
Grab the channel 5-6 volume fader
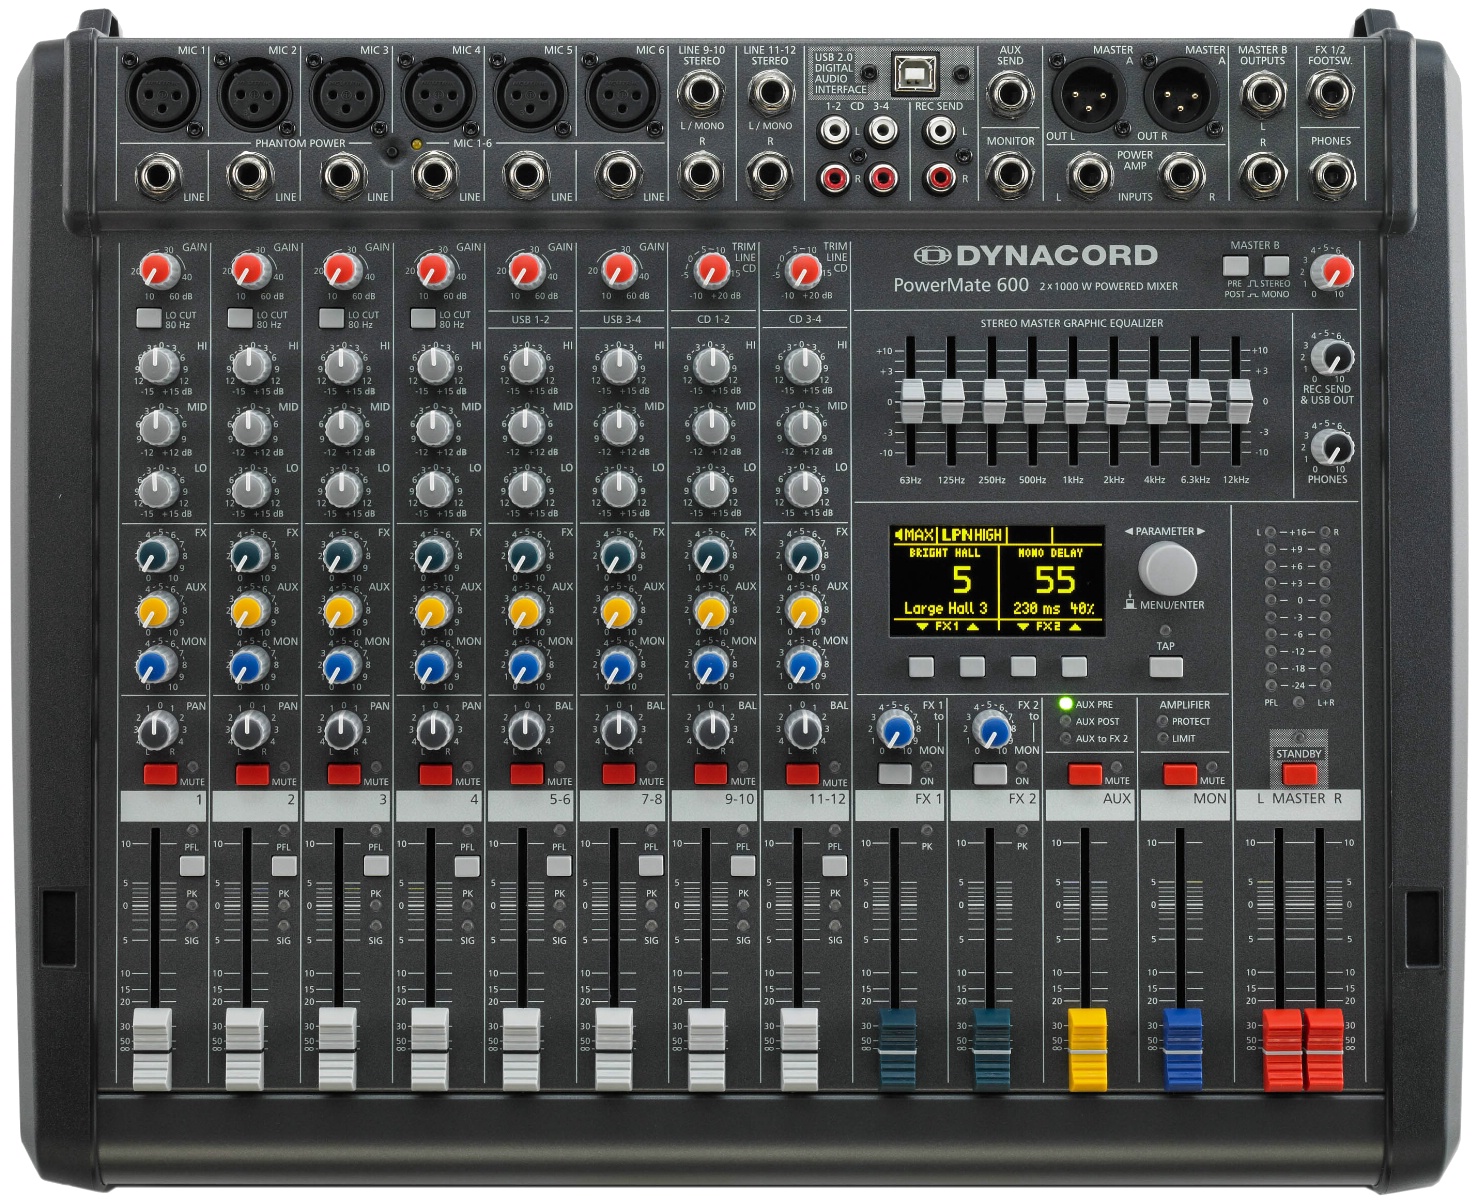coord(521,1049)
